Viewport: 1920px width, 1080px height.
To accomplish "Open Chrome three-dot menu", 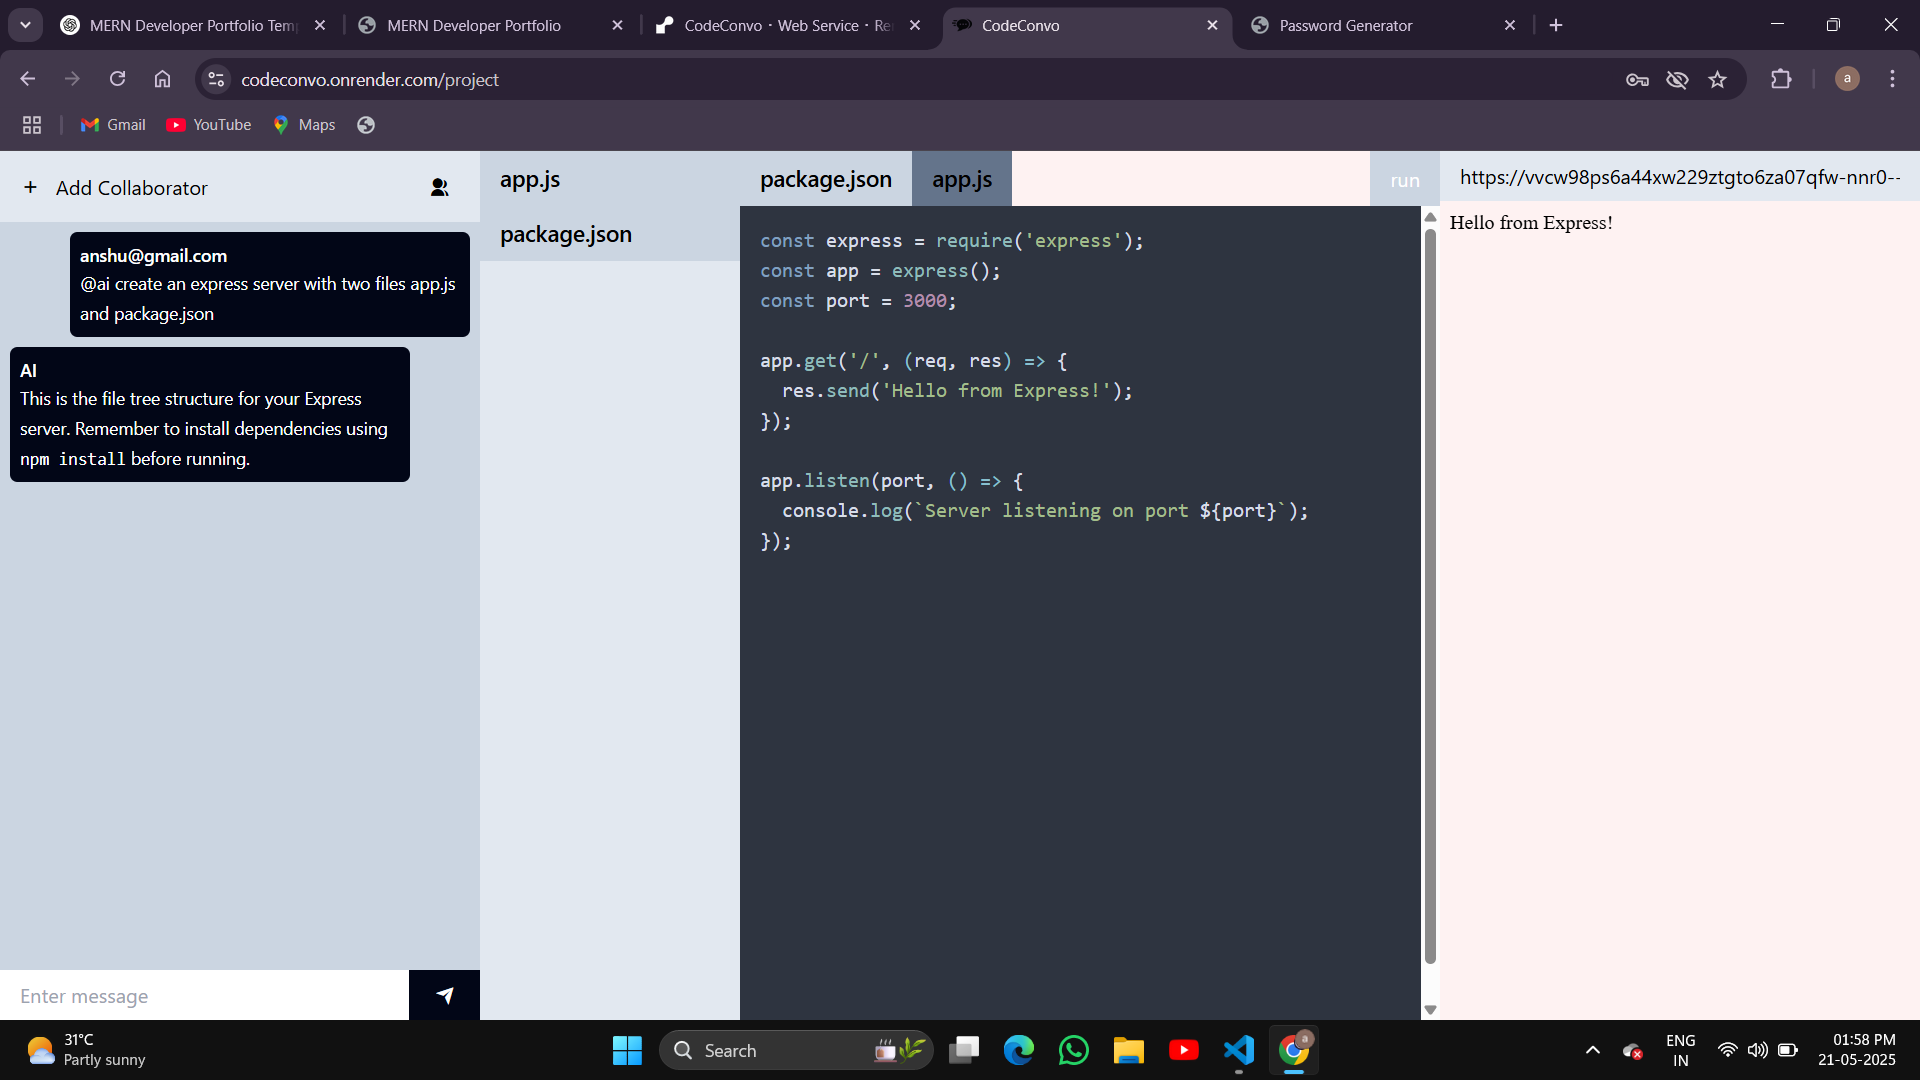I will click(x=1892, y=79).
